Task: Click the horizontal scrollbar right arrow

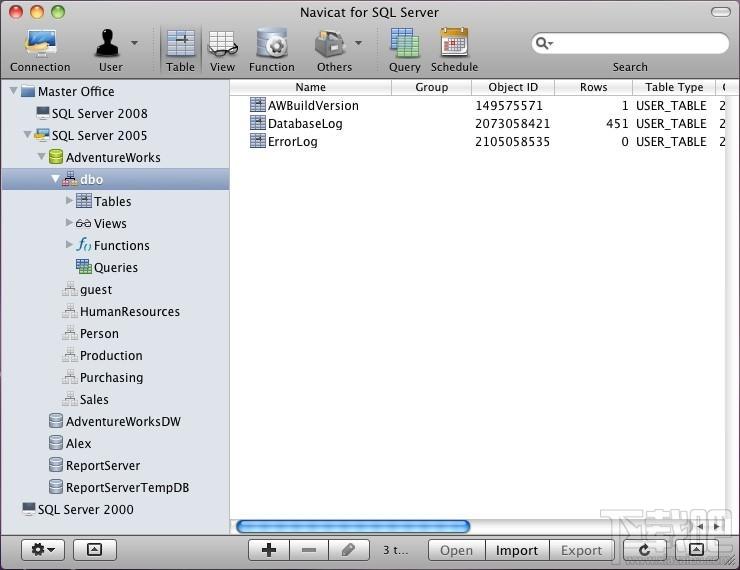Action: pos(717,527)
